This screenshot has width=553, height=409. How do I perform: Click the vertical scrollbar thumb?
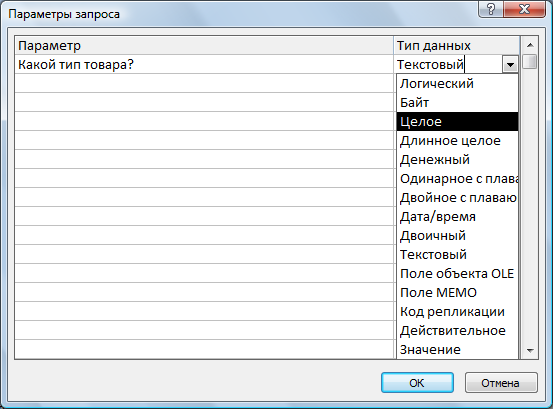pos(530,61)
